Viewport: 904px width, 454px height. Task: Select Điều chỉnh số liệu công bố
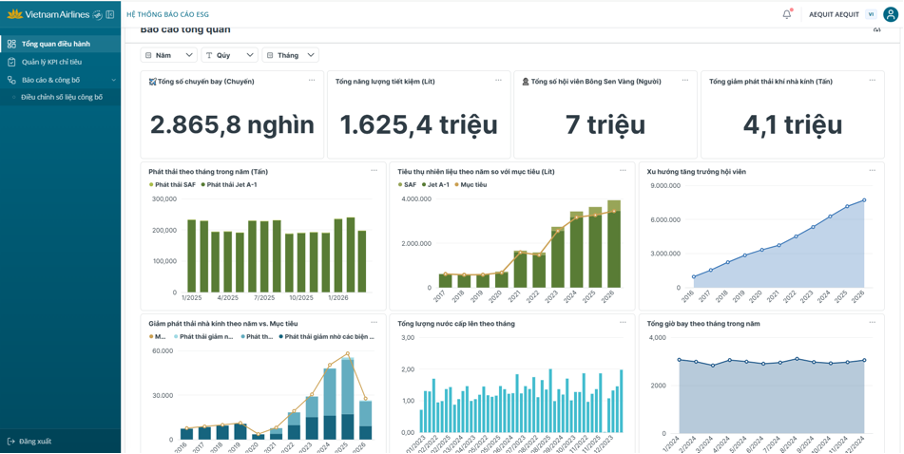(62, 97)
